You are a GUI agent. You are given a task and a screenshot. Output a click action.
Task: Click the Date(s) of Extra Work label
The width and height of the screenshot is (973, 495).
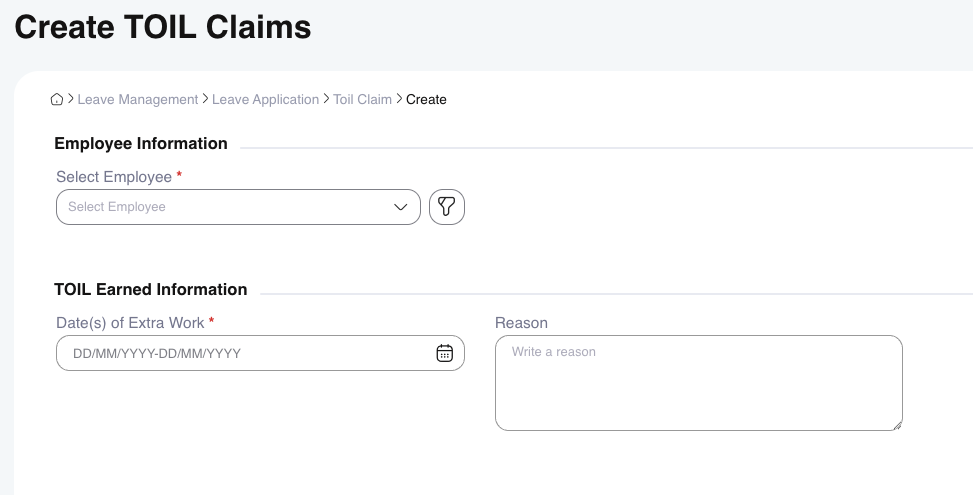(130, 323)
